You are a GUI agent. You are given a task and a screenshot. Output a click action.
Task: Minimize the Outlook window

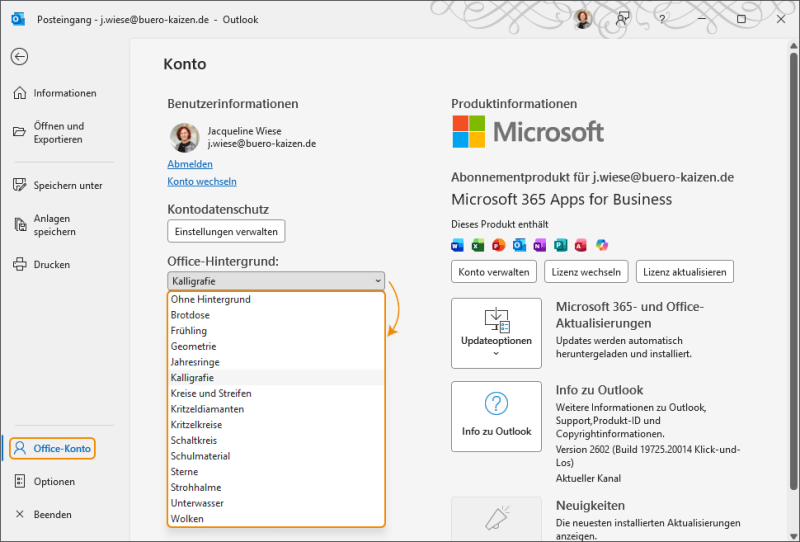702,19
